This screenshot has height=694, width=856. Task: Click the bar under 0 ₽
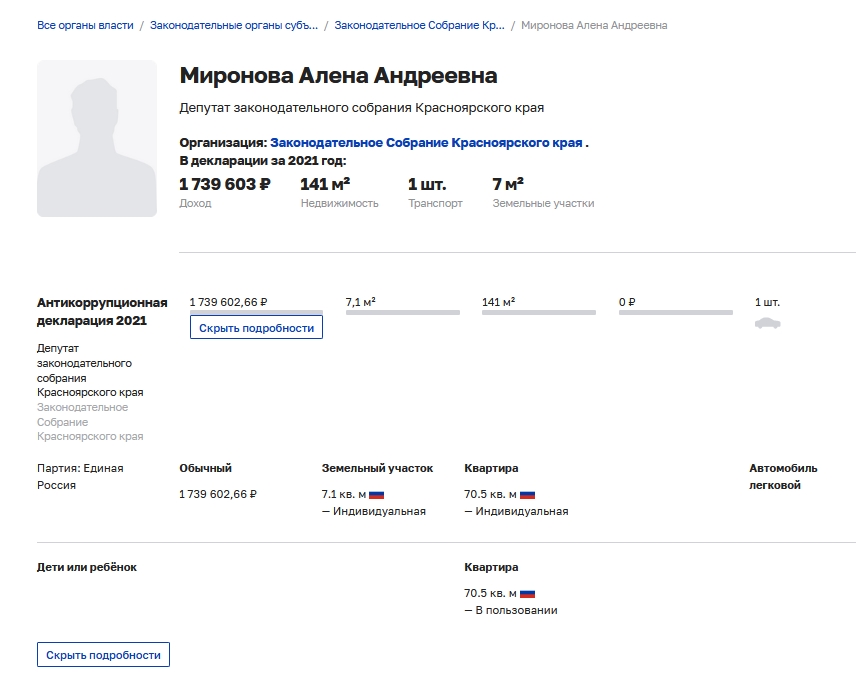(675, 313)
